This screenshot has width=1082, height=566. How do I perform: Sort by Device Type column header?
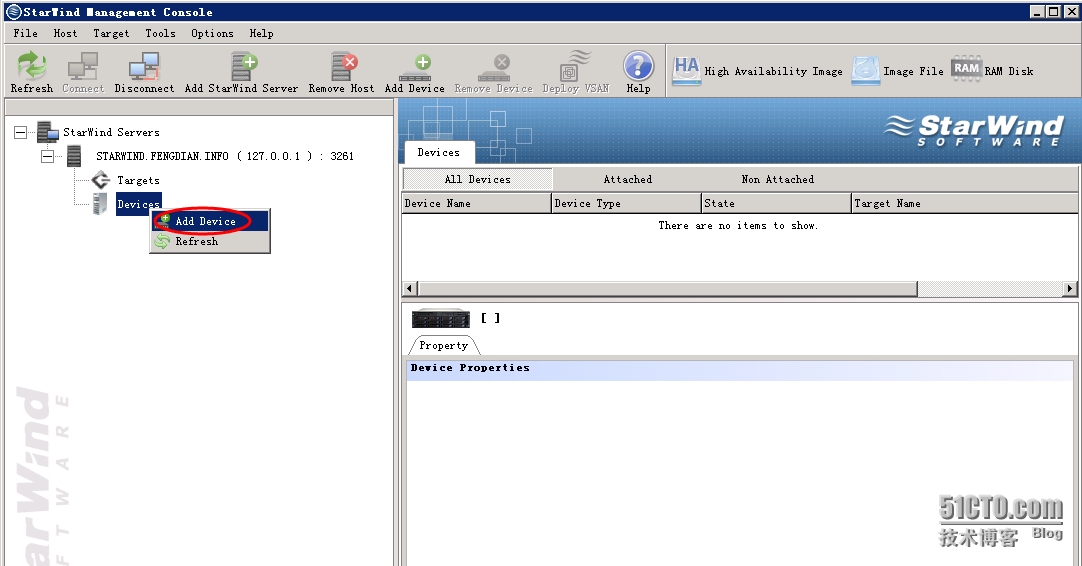(627, 204)
